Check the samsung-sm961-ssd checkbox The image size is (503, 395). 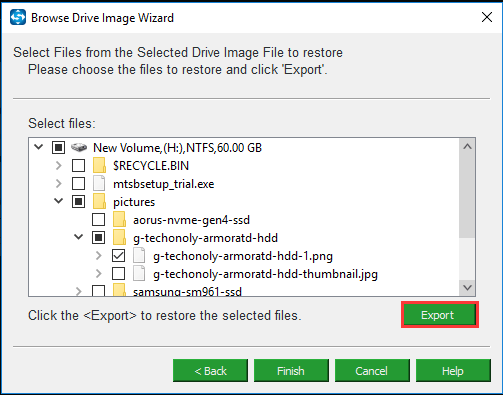(x=98, y=290)
